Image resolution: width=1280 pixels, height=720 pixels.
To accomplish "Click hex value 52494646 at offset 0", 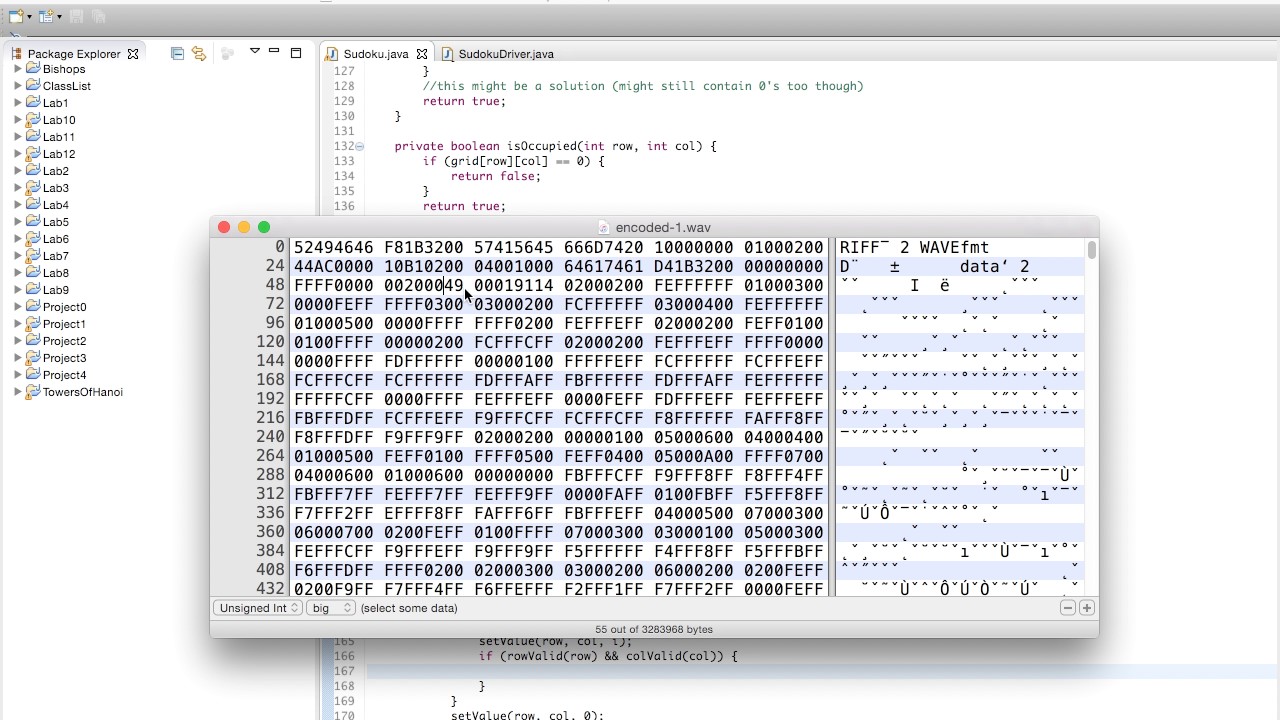I will pyautogui.click(x=333, y=247).
